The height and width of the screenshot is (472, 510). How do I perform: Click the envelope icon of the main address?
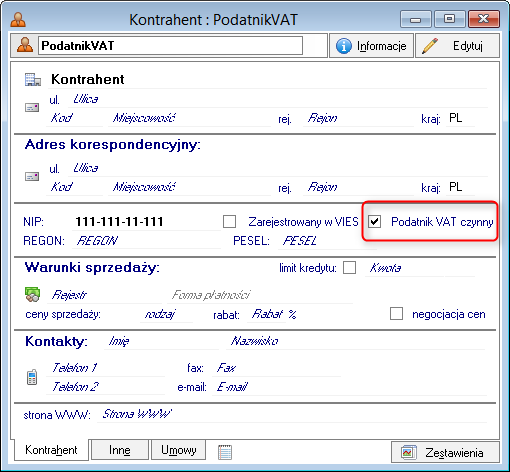click(32, 107)
